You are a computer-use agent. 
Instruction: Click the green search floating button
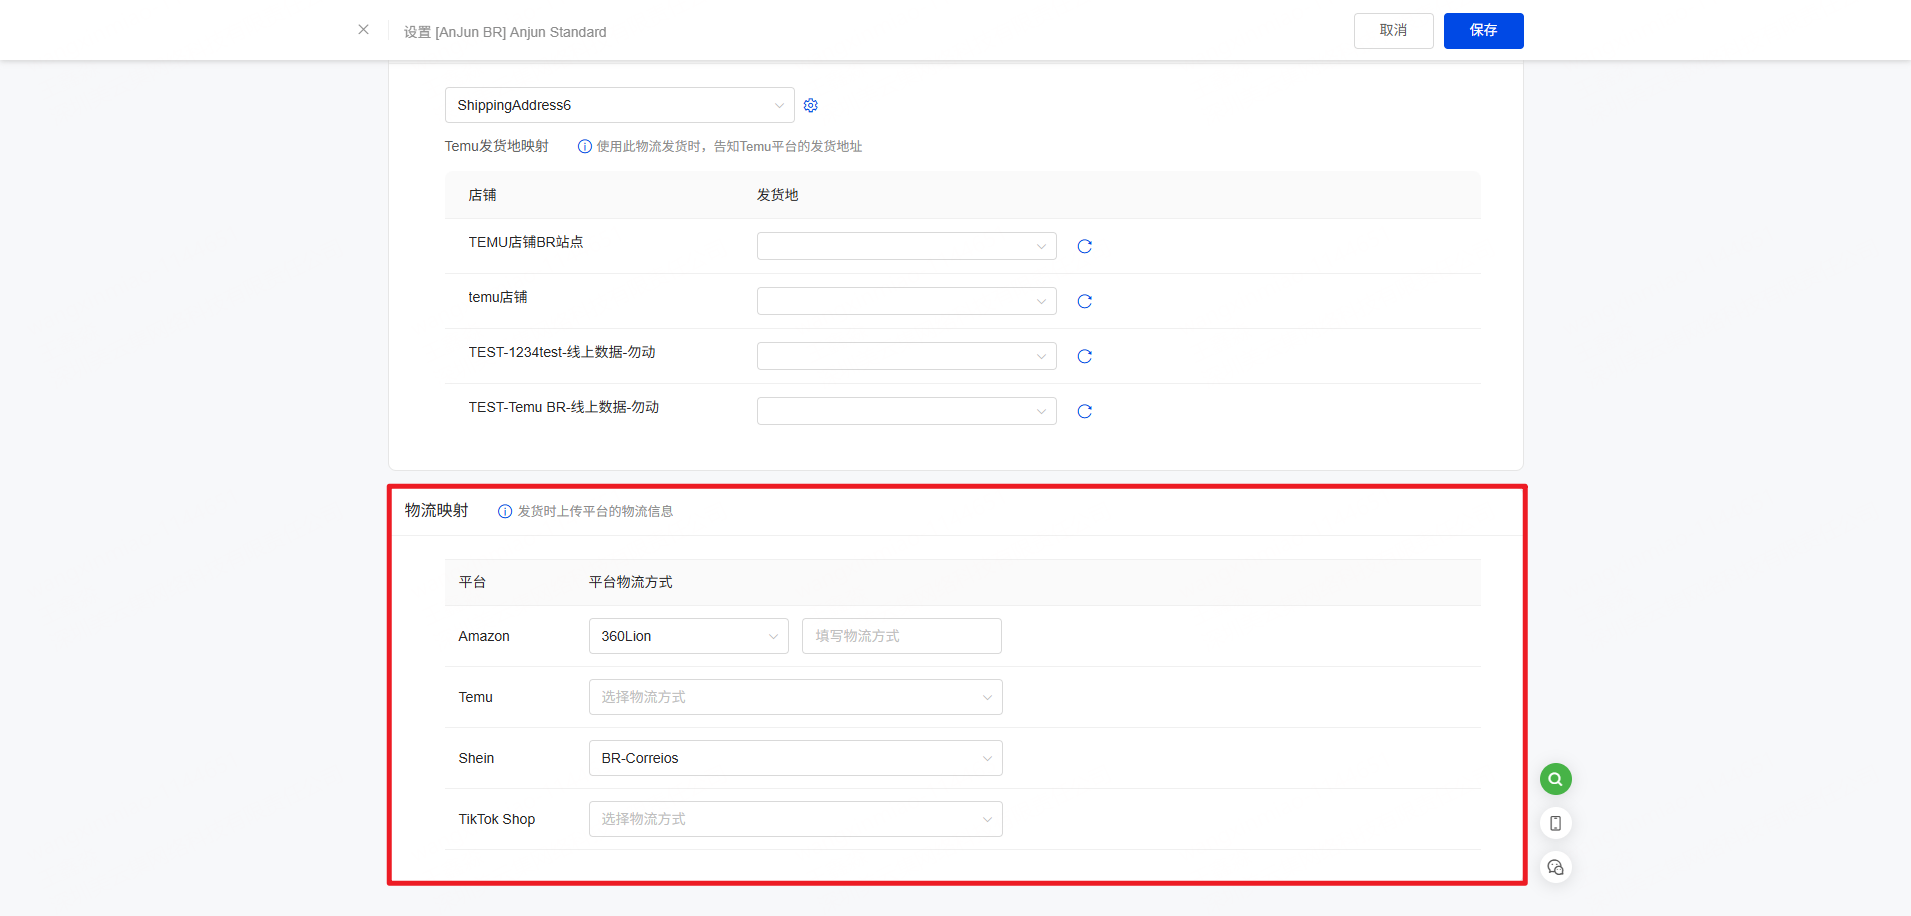click(1555, 779)
